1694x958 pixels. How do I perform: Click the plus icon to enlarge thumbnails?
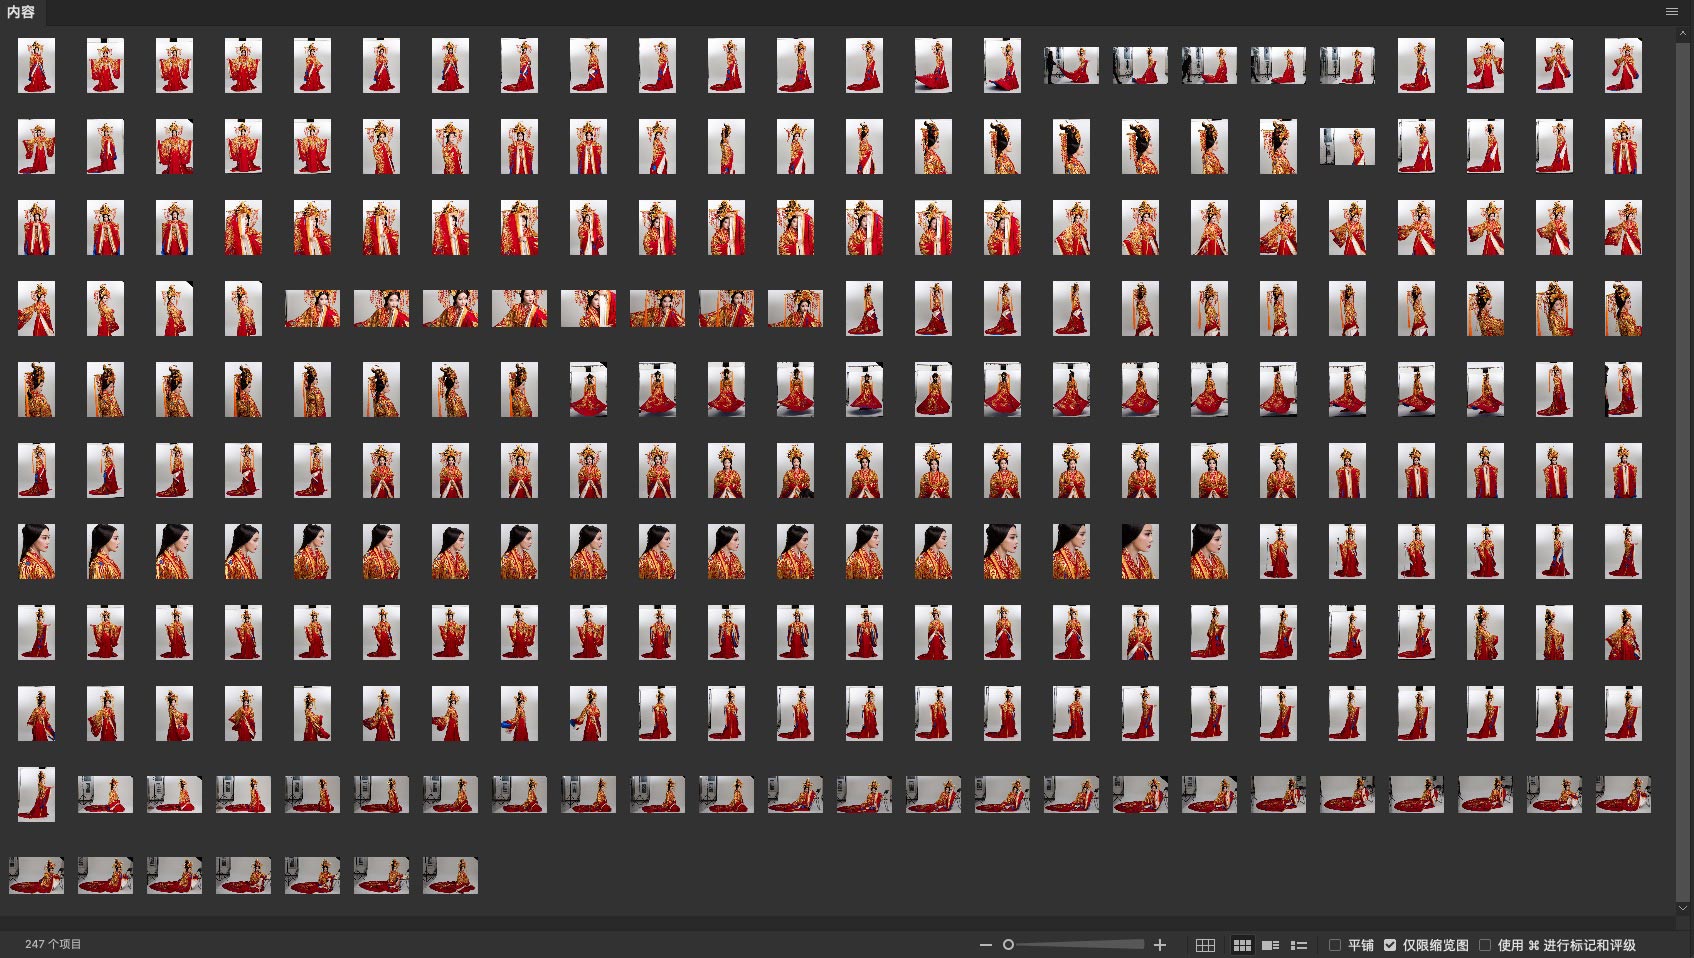pos(1160,945)
